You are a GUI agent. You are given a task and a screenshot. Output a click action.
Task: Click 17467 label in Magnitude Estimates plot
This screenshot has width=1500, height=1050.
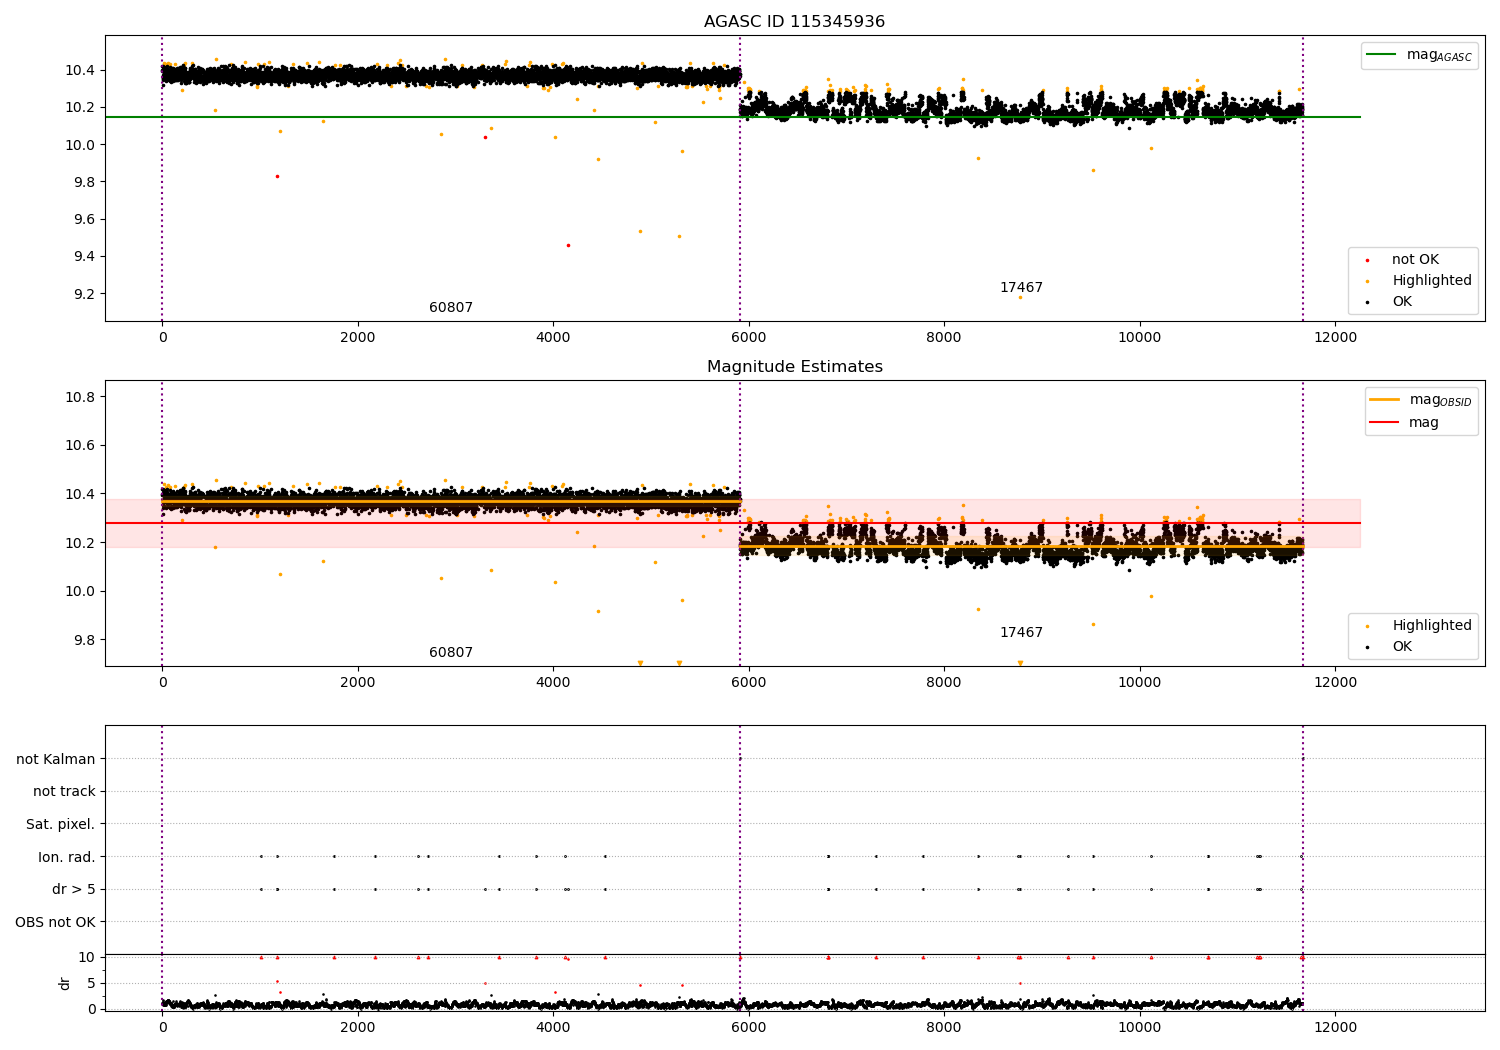pyautogui.click(x=1021, y=633)
